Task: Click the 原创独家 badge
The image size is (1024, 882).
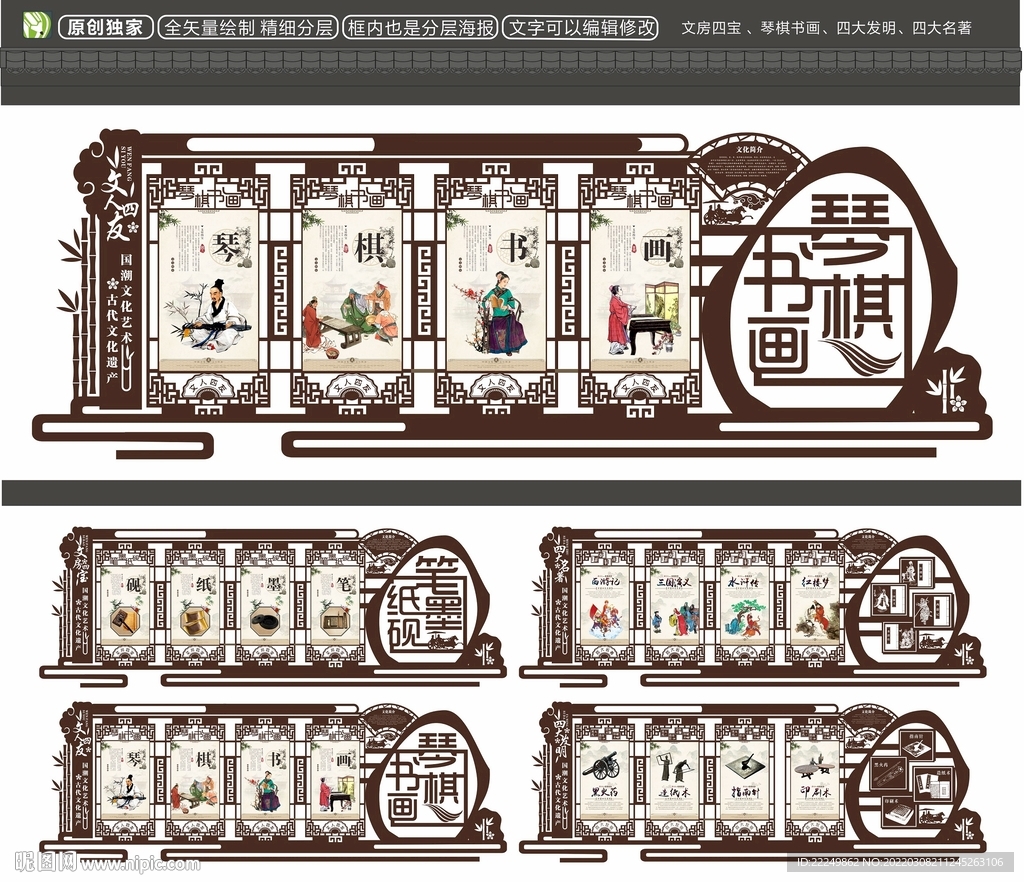Action: (x=105, y=27)
